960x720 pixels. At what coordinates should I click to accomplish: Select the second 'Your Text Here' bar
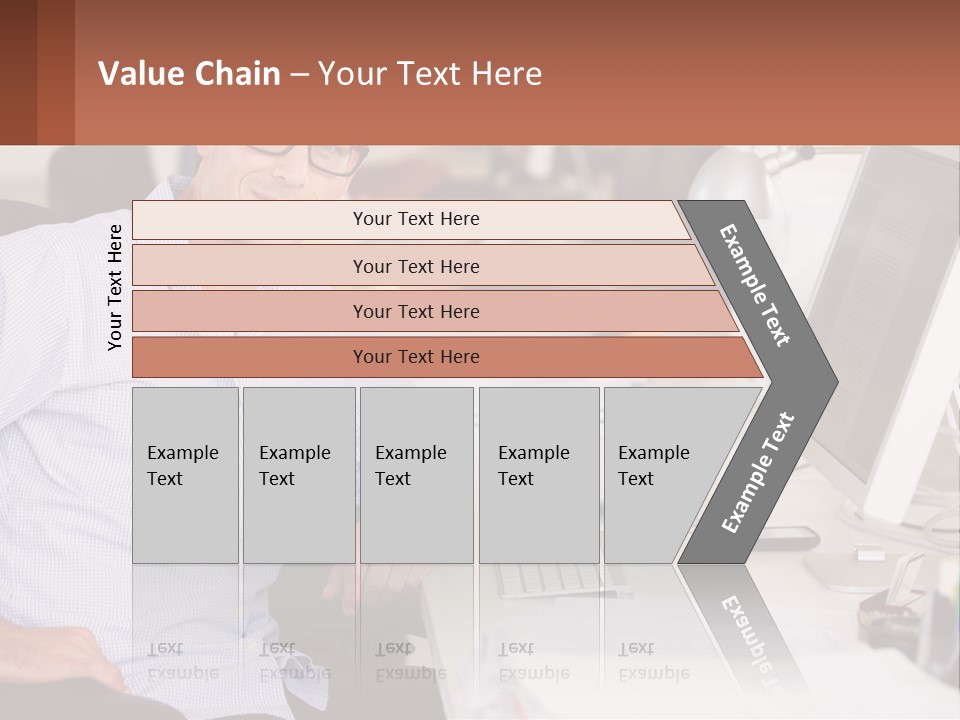click(x=424, y=265)
